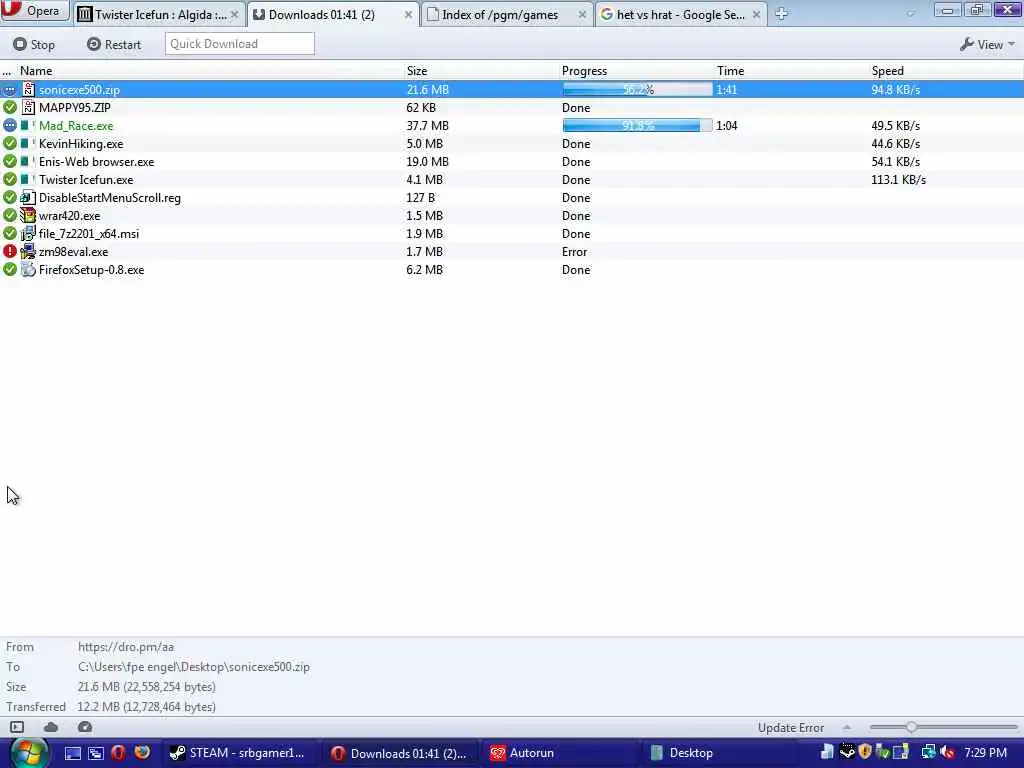Toggle the panels icon in status bar
This screenshot has height=768, width=1024.
point(17,727)
